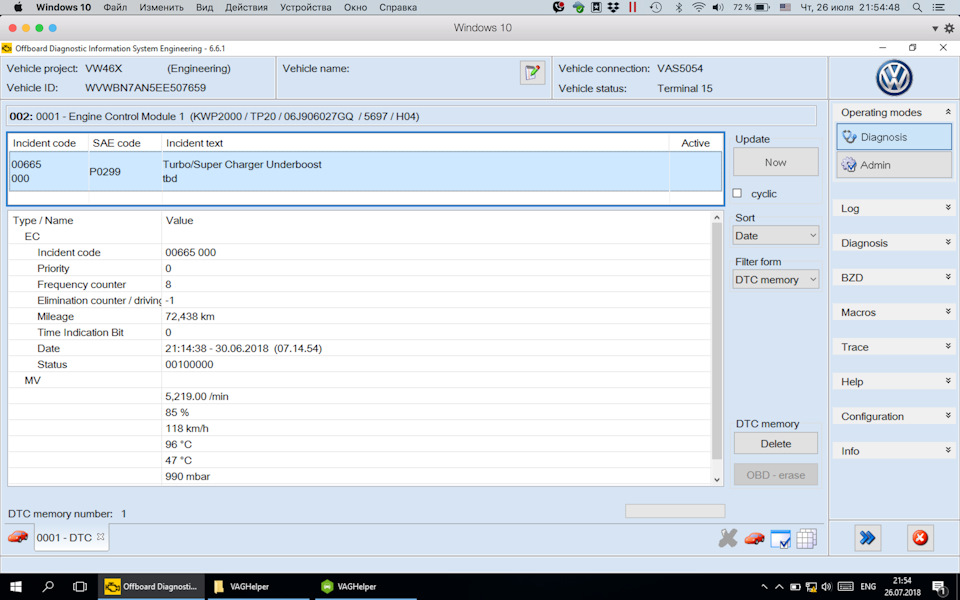This screenshot has width=960, height=600.
Task: Select the Admin operating mode button
Action: tap(894, 165)
